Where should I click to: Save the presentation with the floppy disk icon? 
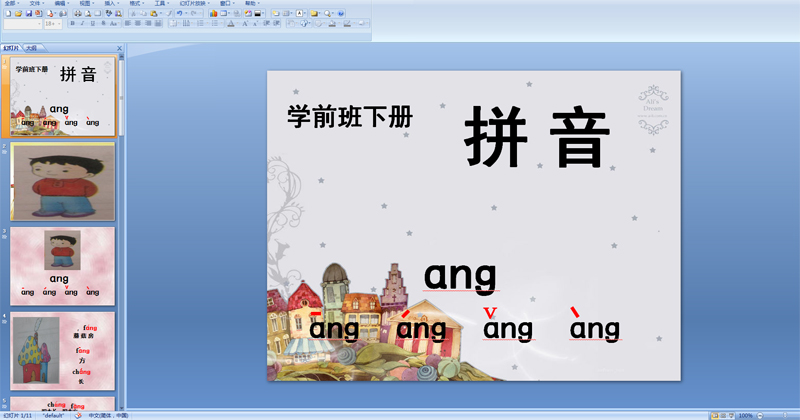(x=29, y=13)
